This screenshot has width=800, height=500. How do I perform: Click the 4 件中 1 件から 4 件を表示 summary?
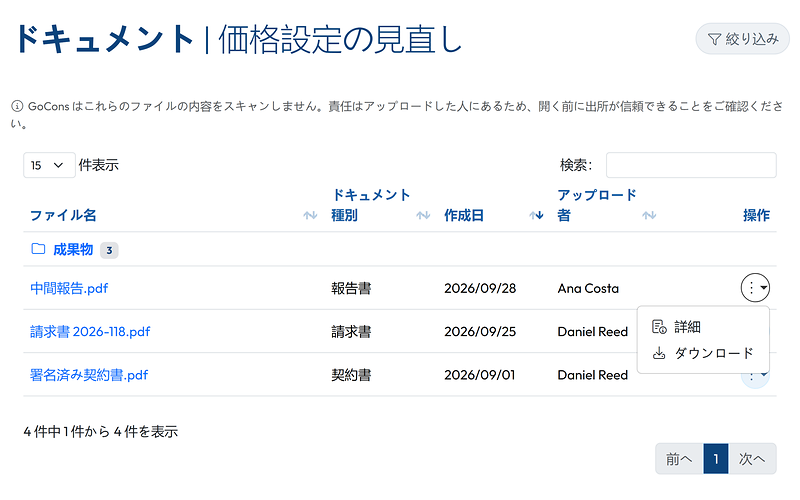[x=101, y=432]
